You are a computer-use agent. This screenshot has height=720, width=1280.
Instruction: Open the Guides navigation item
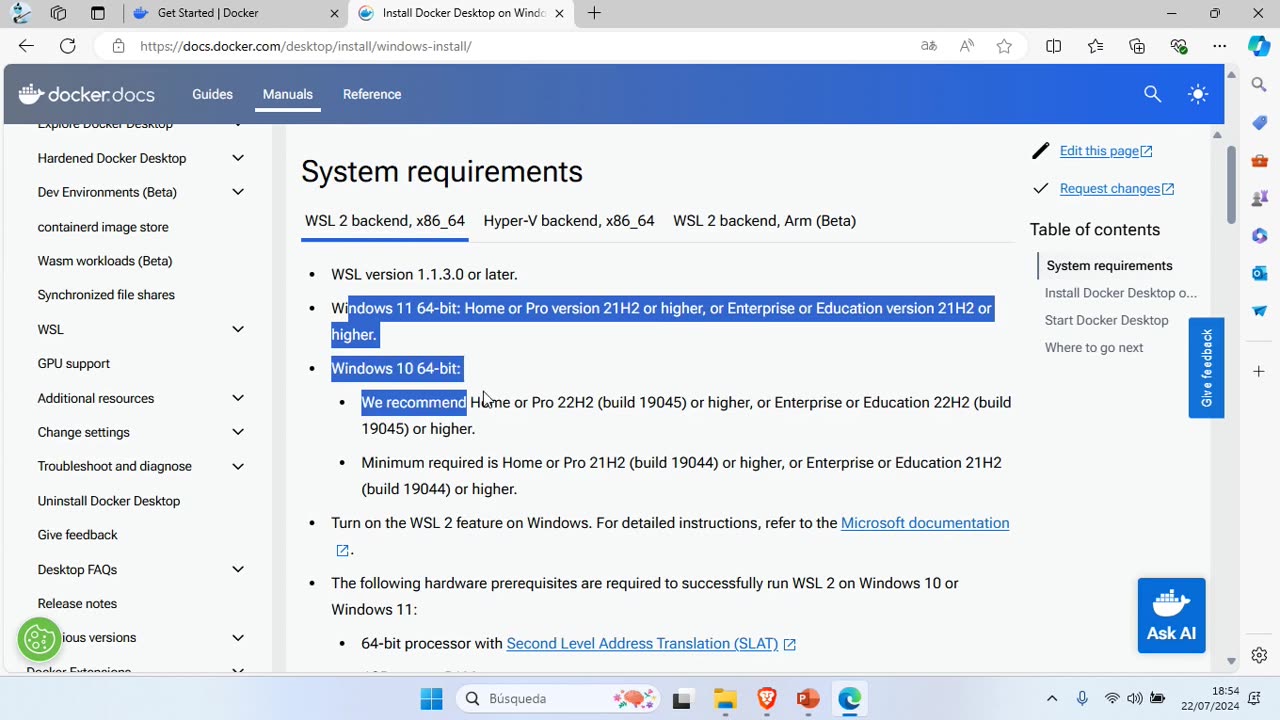coord(212,94)
